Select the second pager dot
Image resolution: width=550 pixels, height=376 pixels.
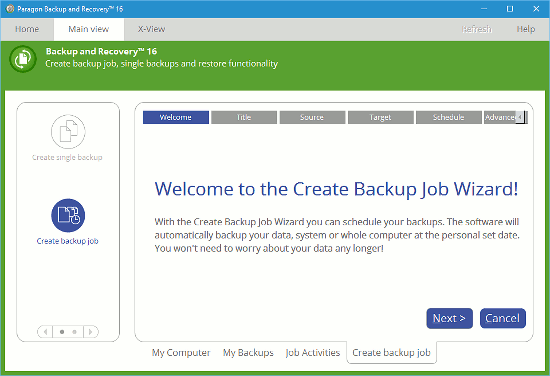74,331
